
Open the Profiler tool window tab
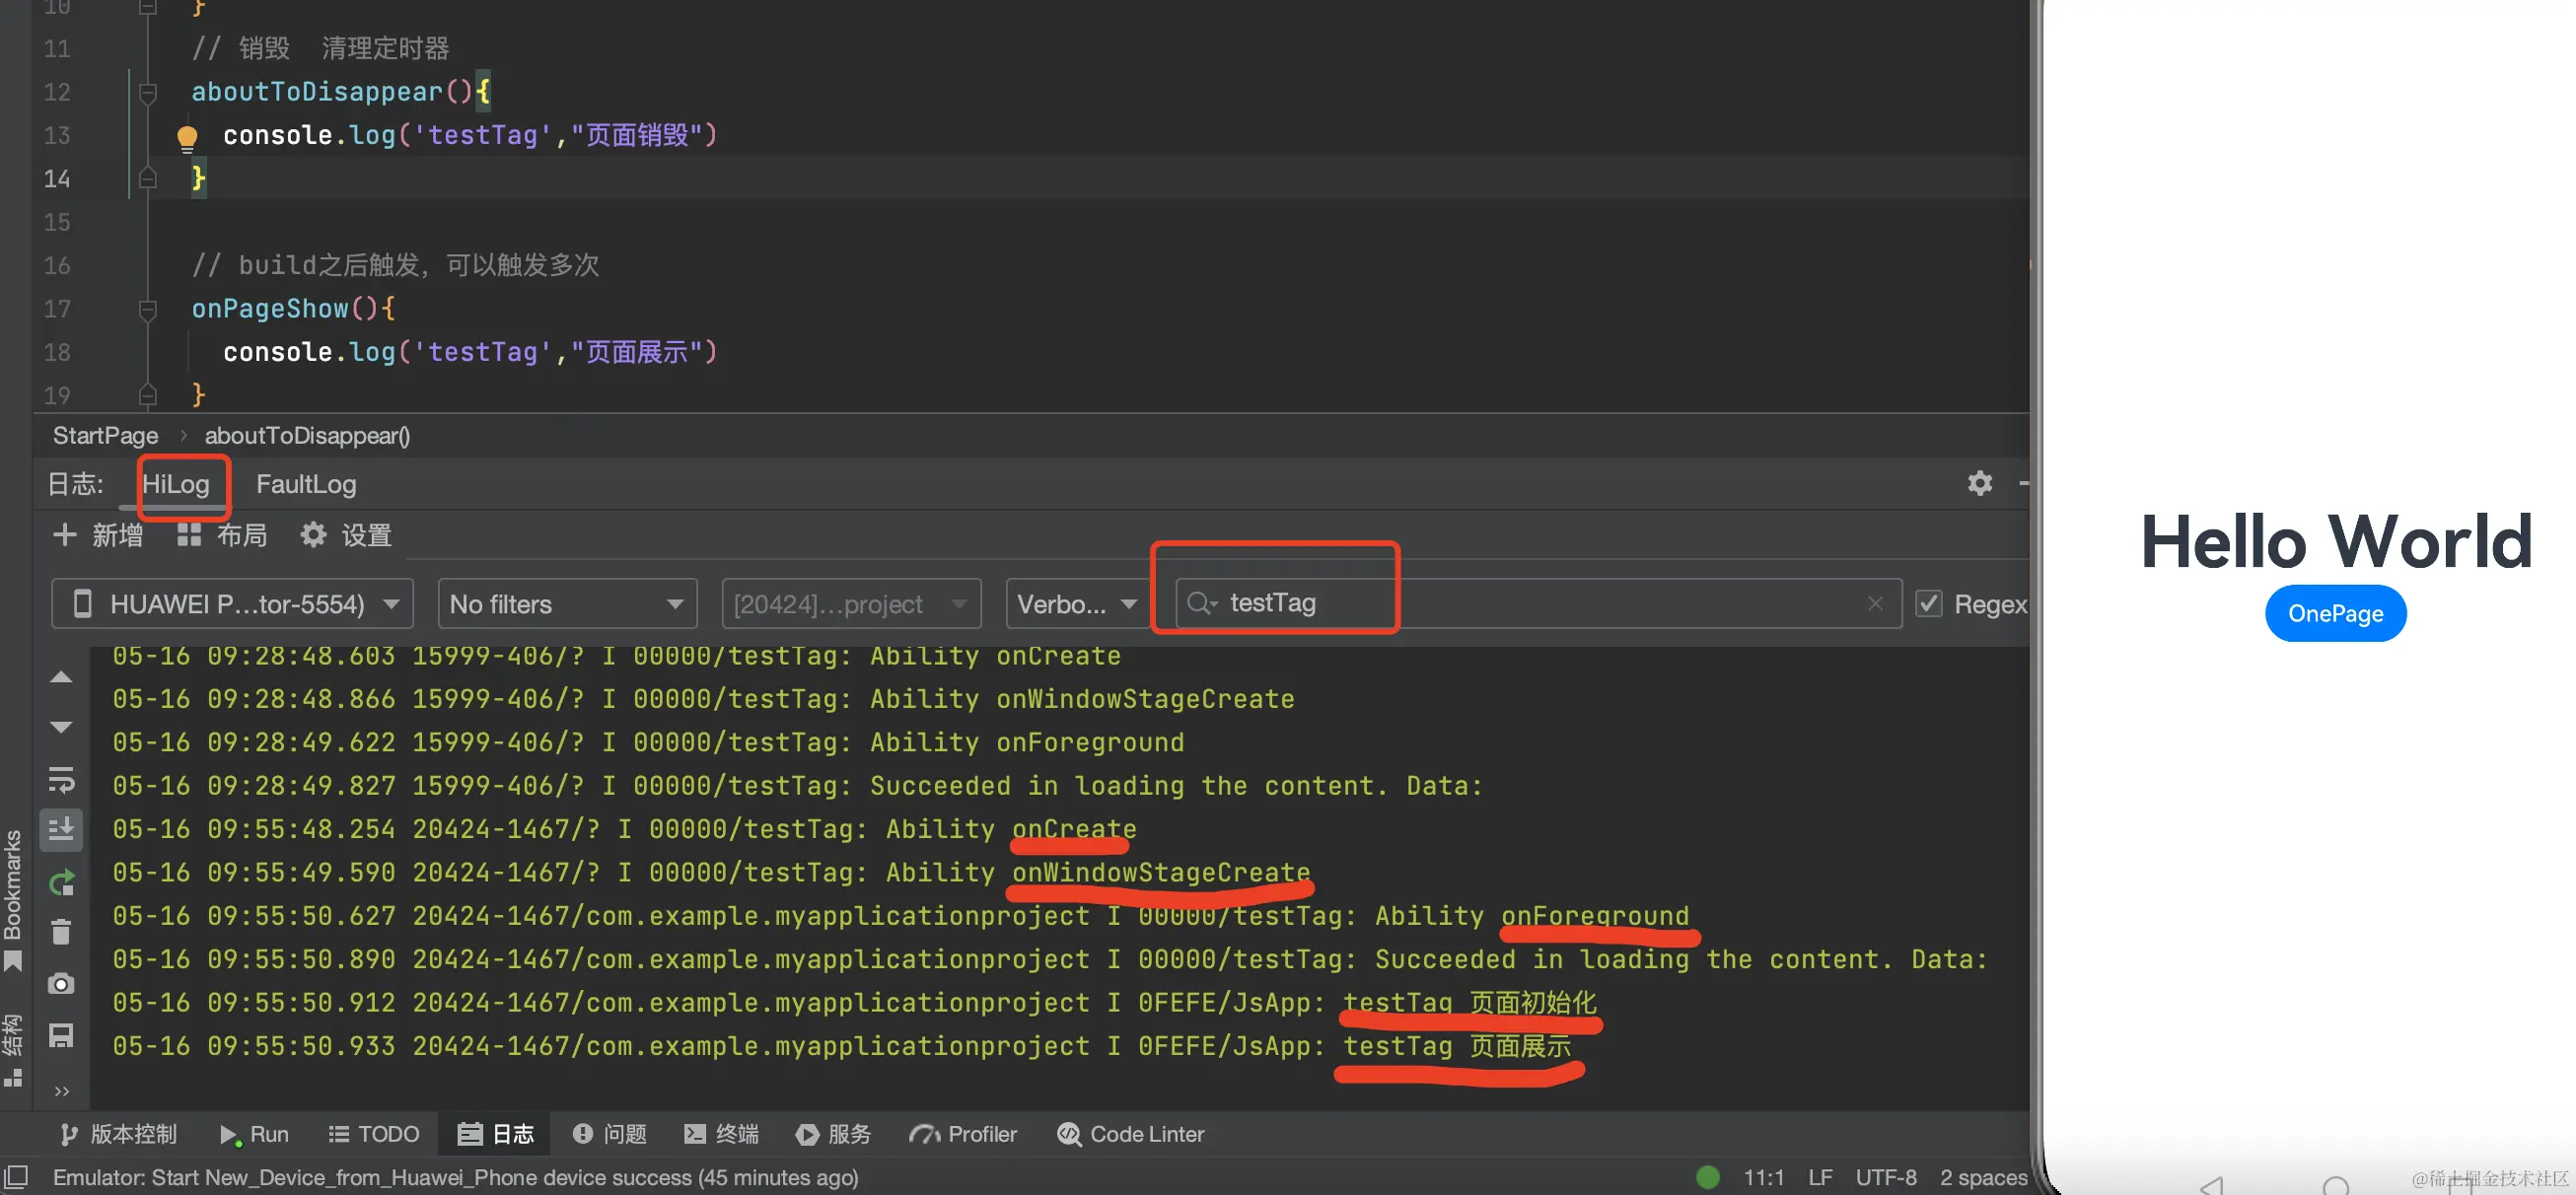point(963,1134)
